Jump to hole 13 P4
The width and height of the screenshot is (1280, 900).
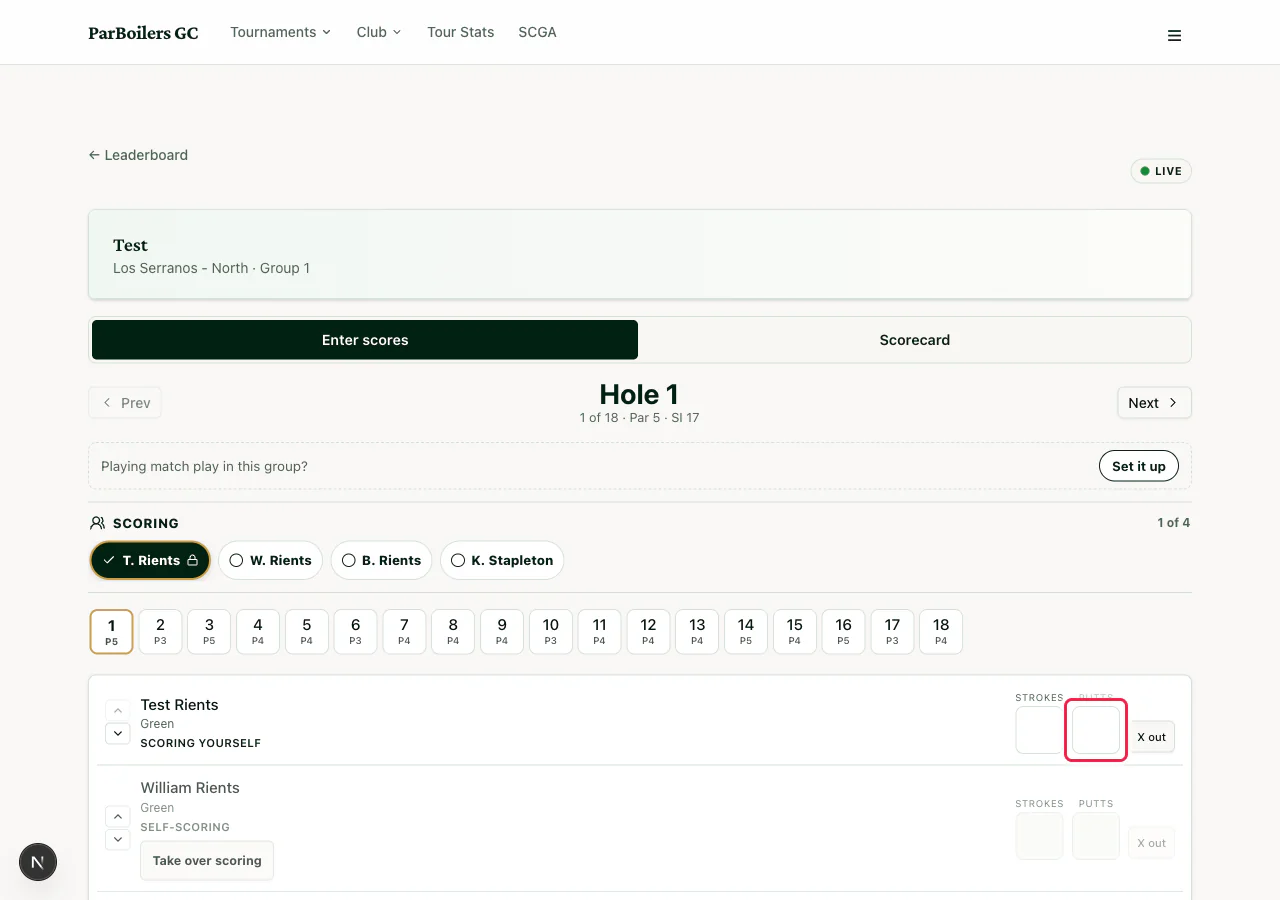coord(697,632)
